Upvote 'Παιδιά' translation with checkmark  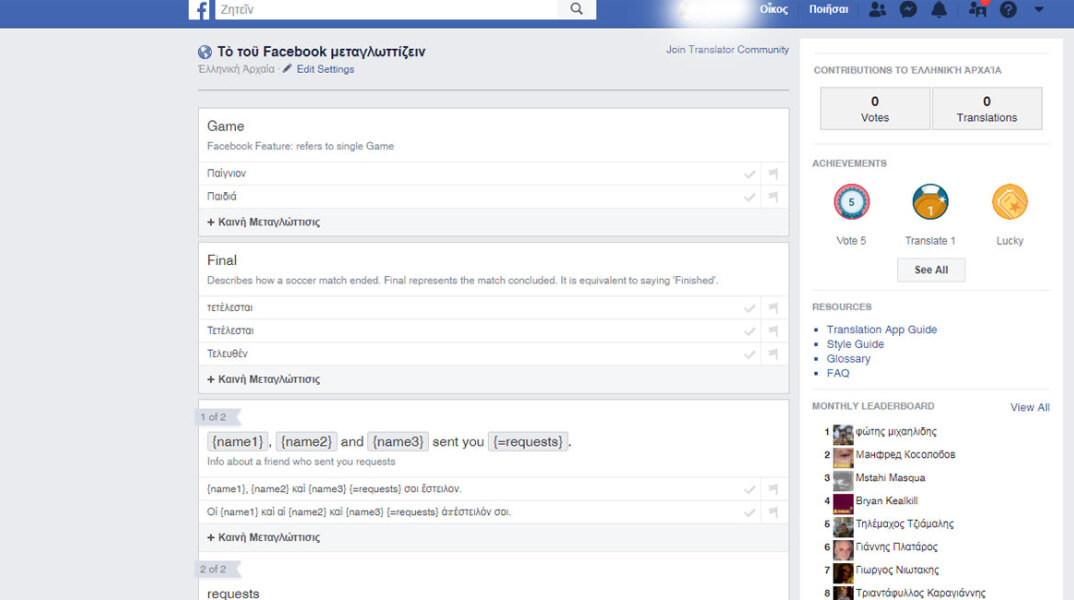click(749, 197)
